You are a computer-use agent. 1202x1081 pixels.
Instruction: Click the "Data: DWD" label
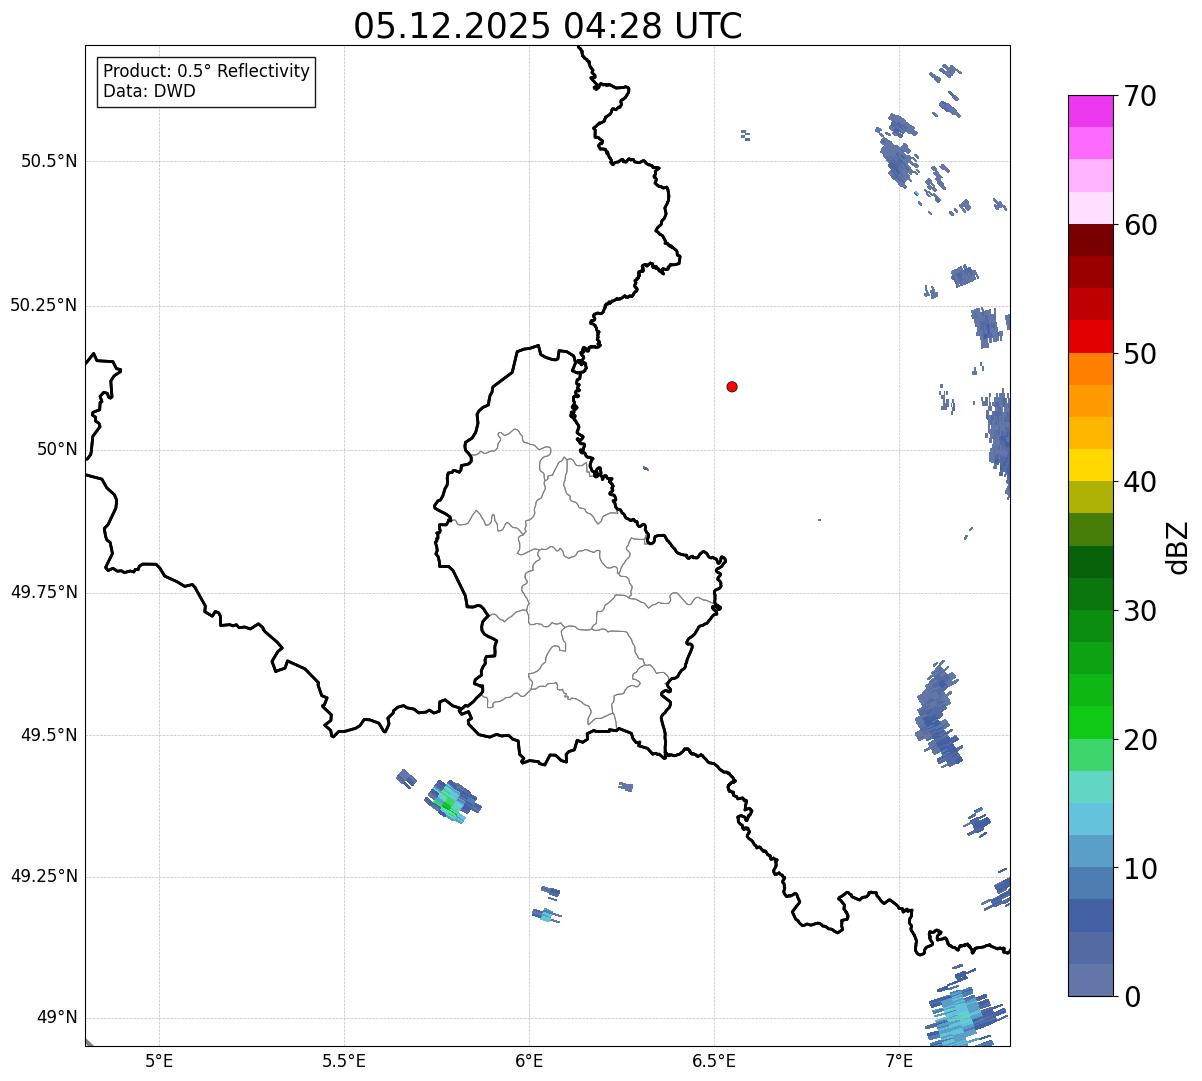(x=149, y=92)
